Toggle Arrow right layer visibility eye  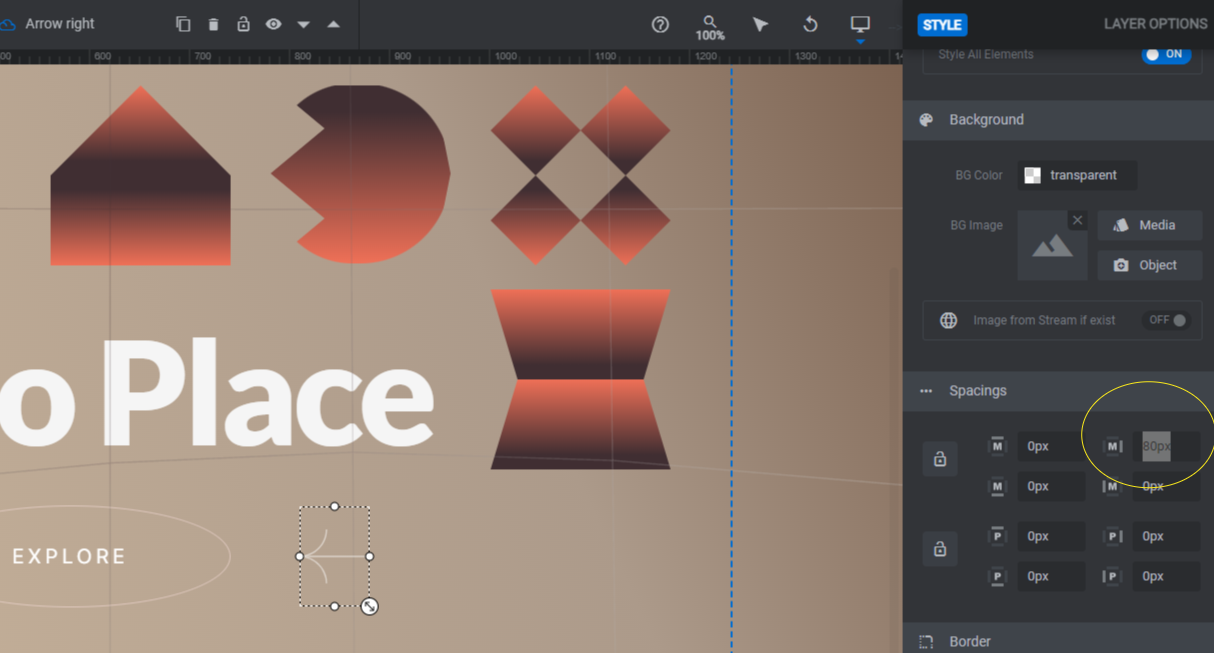coord(273,24)
